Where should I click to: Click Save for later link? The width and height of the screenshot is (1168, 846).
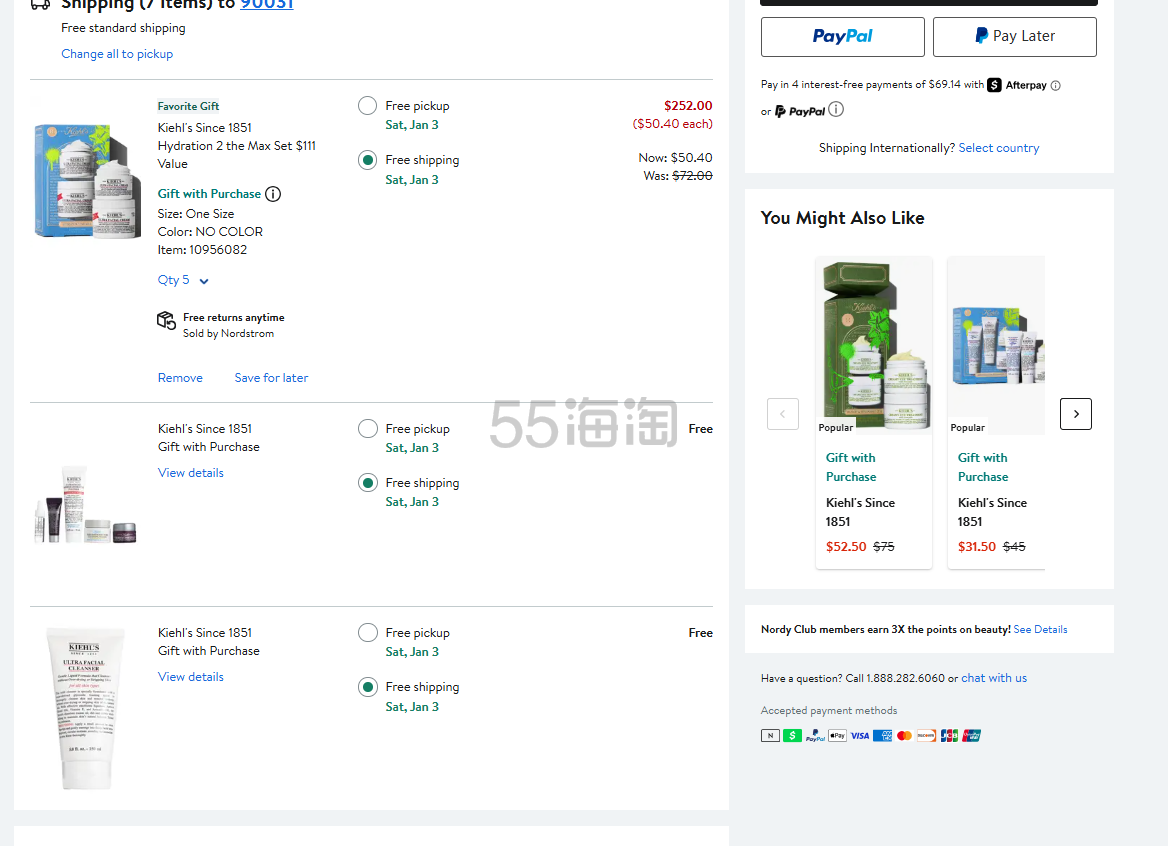click(x=271, y=378)
